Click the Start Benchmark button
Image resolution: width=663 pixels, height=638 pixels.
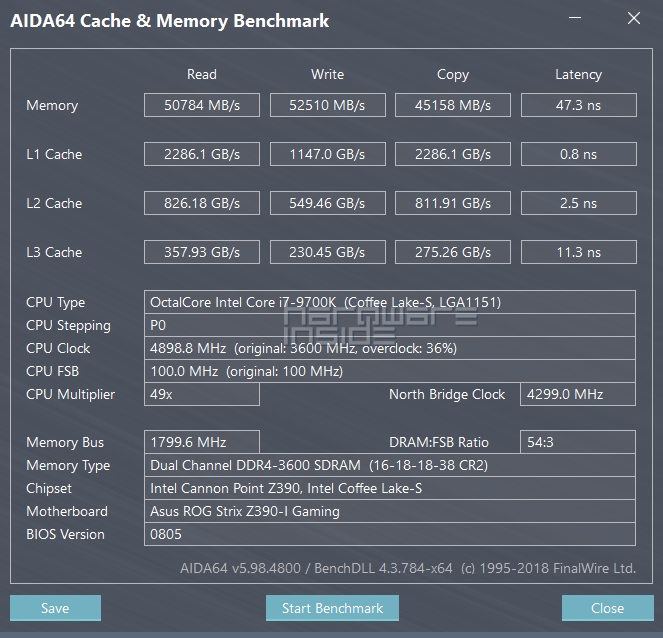(332, 608)
